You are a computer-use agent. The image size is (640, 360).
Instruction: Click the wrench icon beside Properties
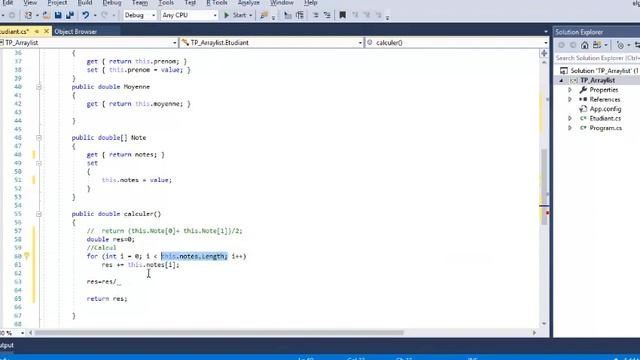pos(583,90)
